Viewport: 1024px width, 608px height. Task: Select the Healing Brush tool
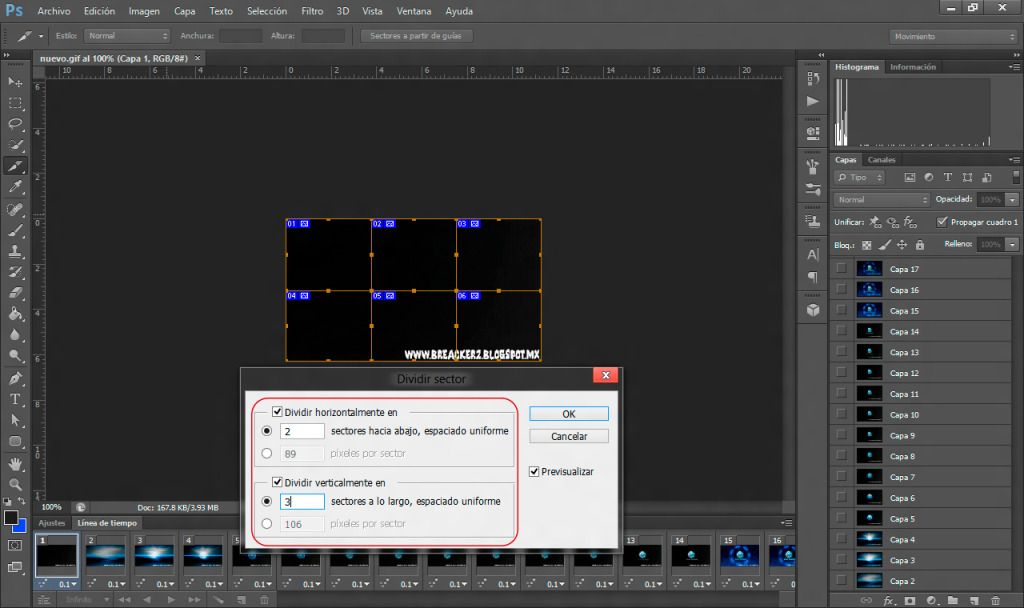click(x=15, y=209)
